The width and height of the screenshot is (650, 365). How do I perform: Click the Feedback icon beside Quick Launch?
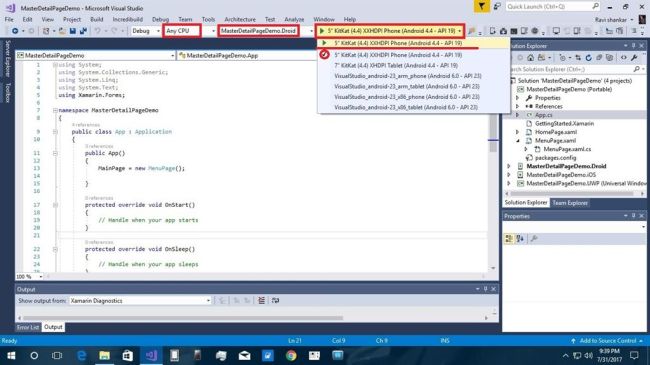pos(497,7)
